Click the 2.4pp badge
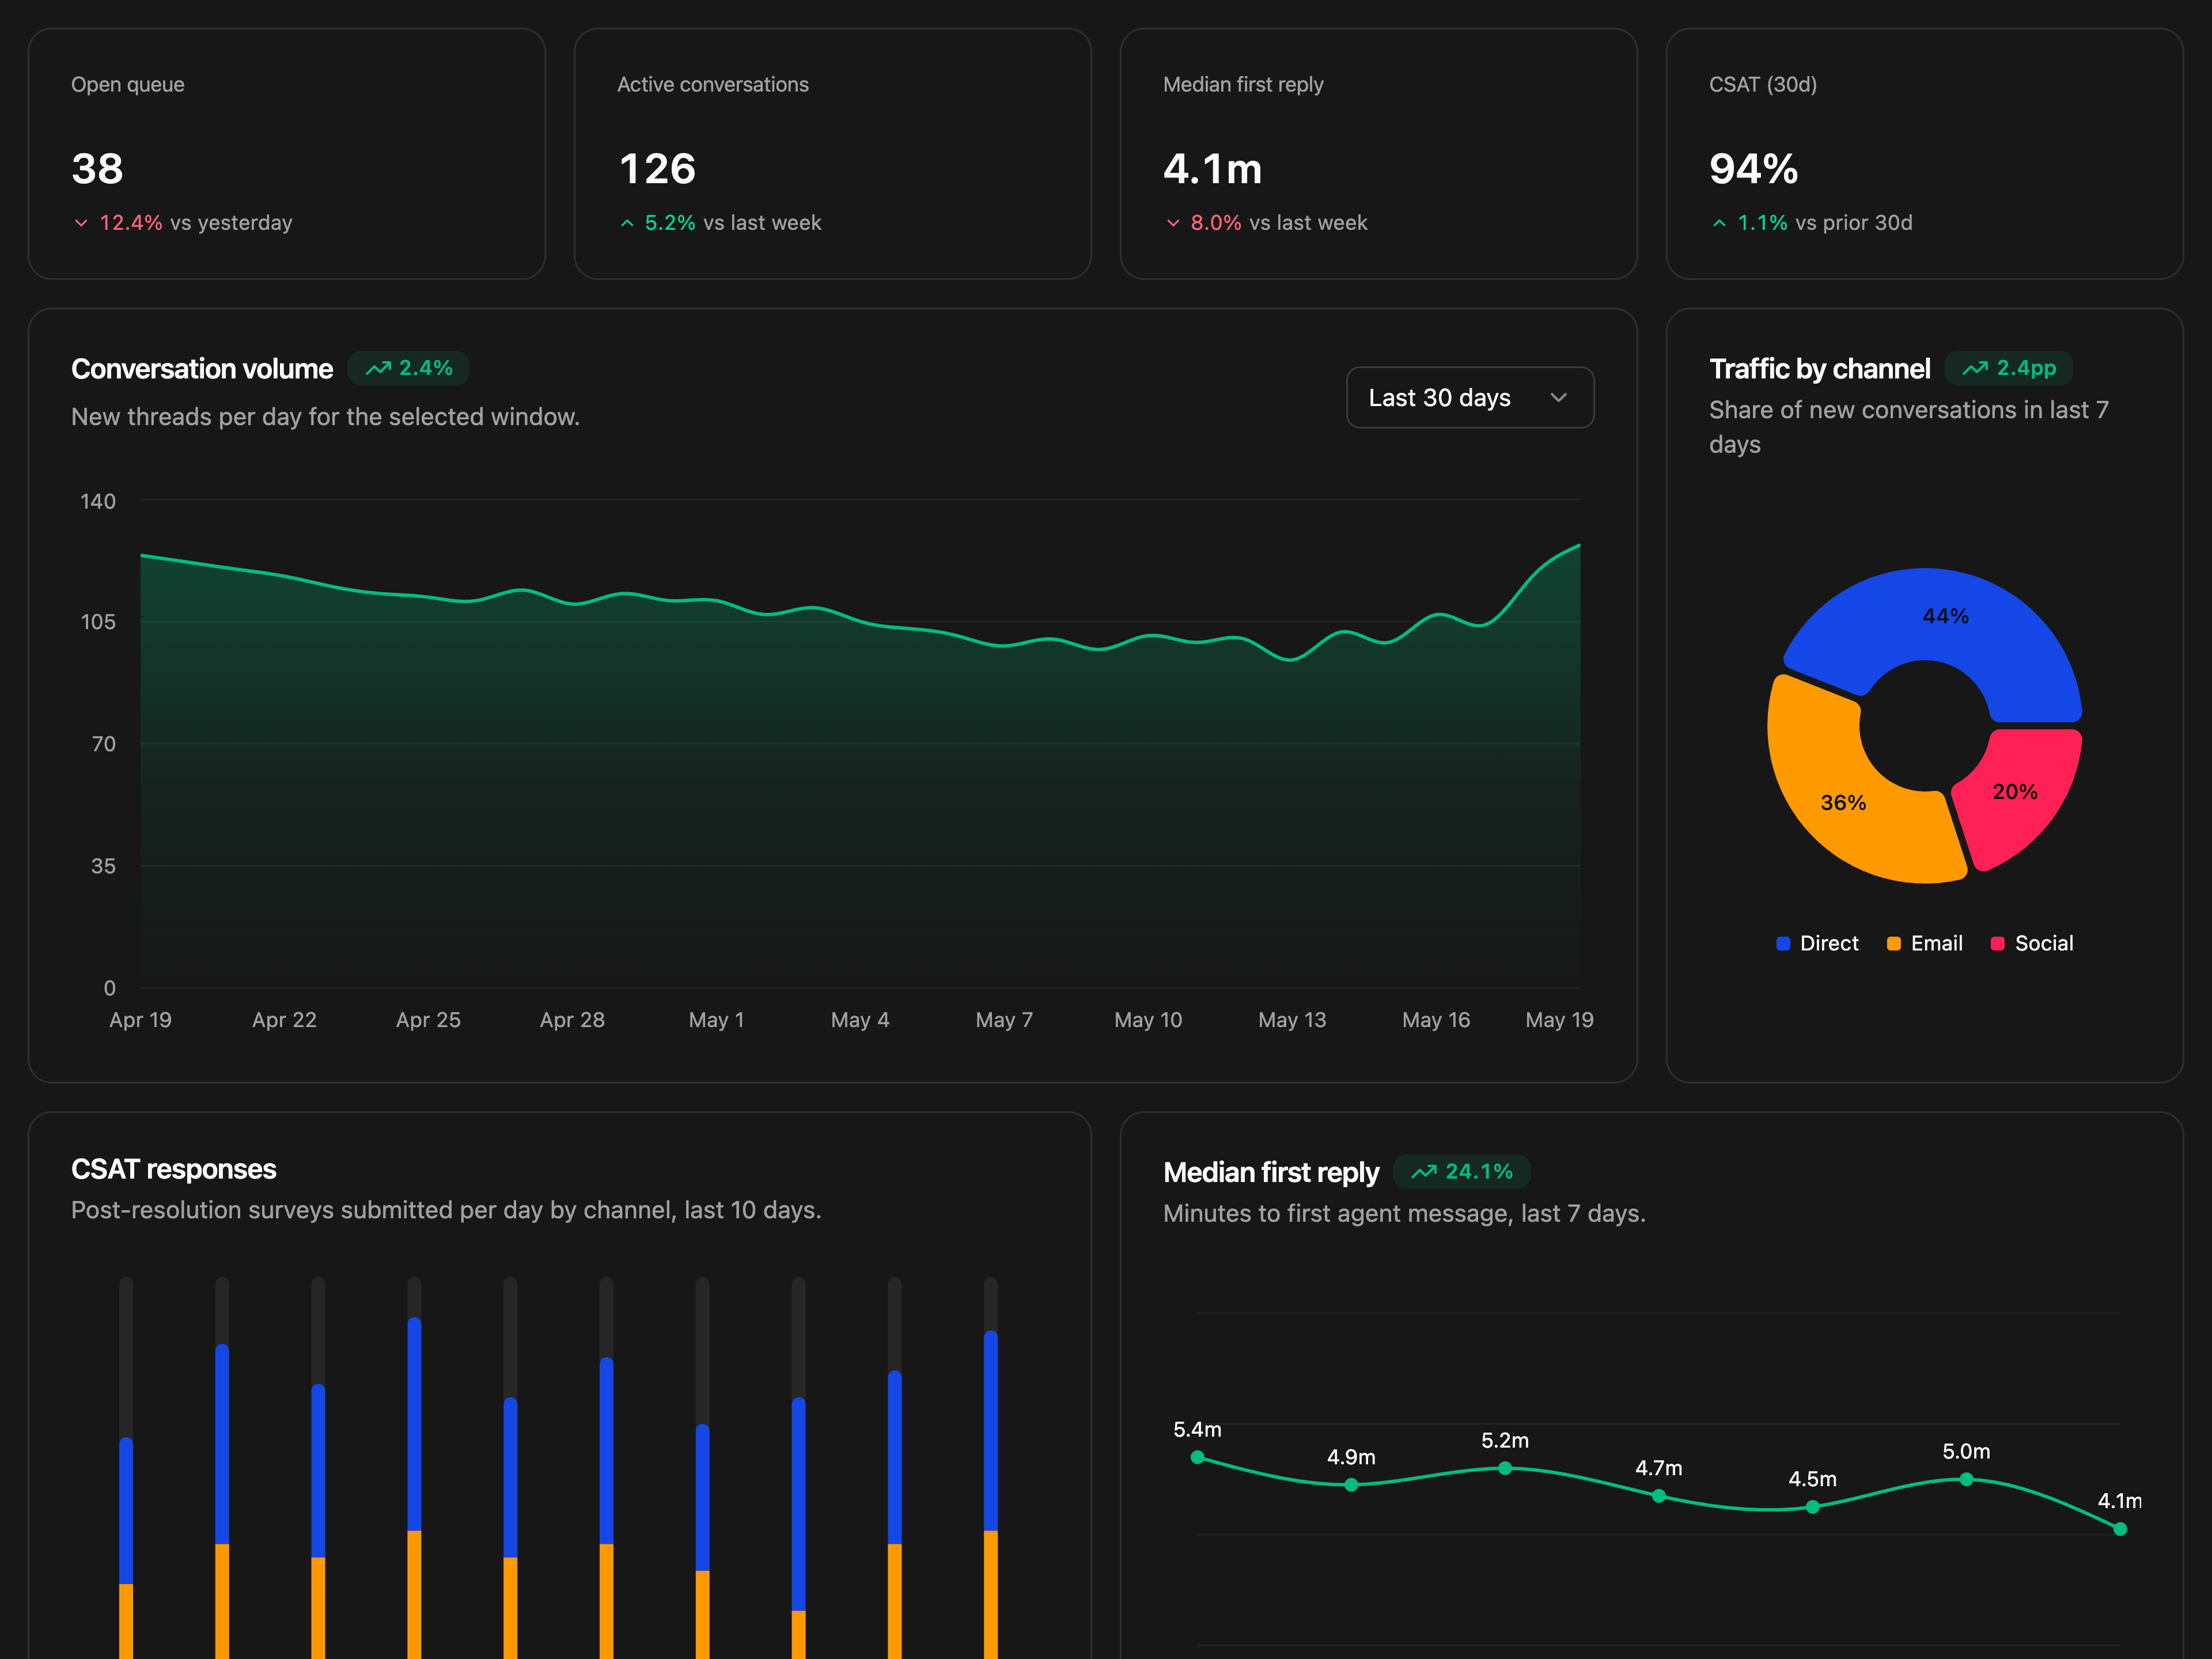 [x=2009, y=368]
